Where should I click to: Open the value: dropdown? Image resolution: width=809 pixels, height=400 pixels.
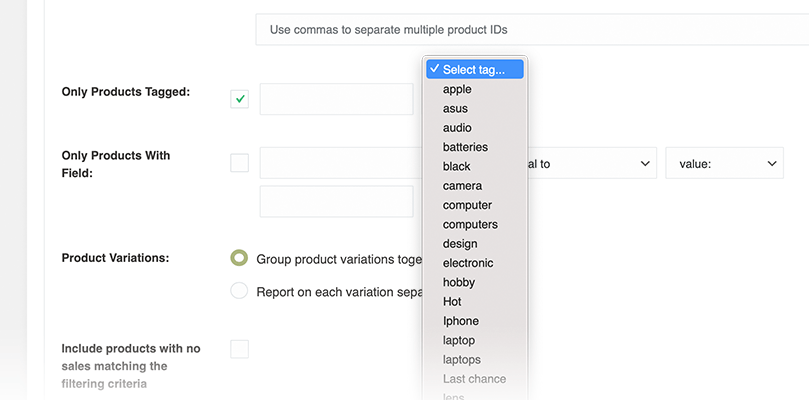724,164
